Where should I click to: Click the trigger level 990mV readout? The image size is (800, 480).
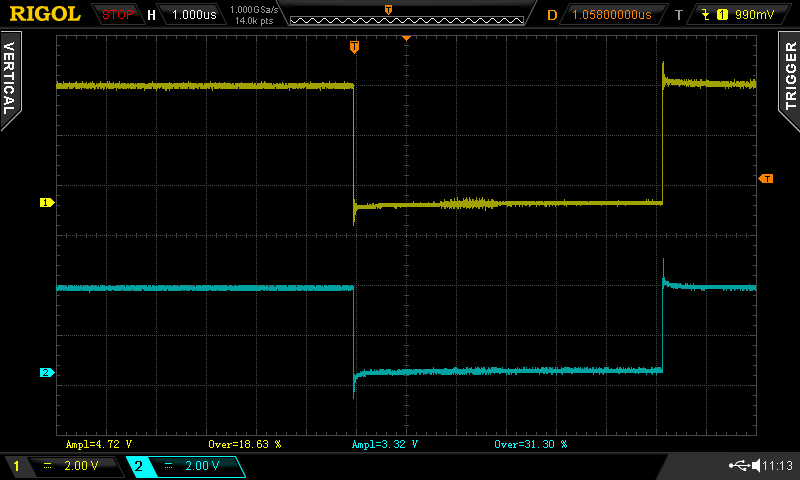[755, 15]
